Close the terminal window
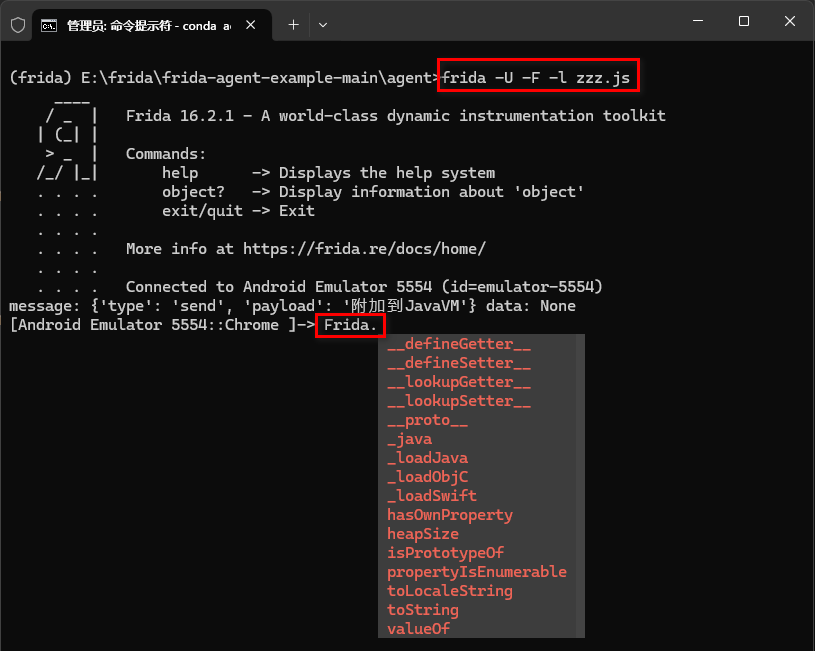This screenshot has width=815, height=651. [x=790, y=21]
